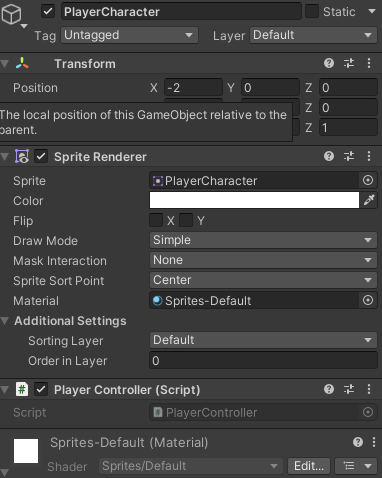This screenshot has height=478, width=382.
Task: Click the Sprite Renderer component icon
Action: (x=22, y=156)
